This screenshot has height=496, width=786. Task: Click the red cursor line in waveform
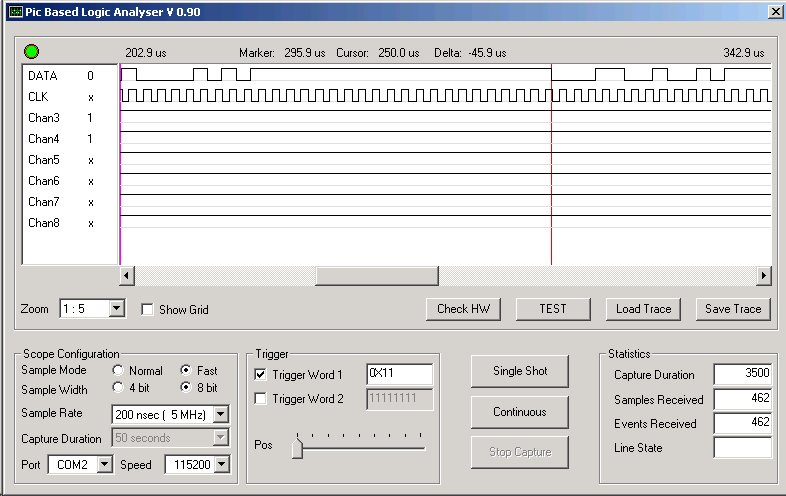point(551,166)
